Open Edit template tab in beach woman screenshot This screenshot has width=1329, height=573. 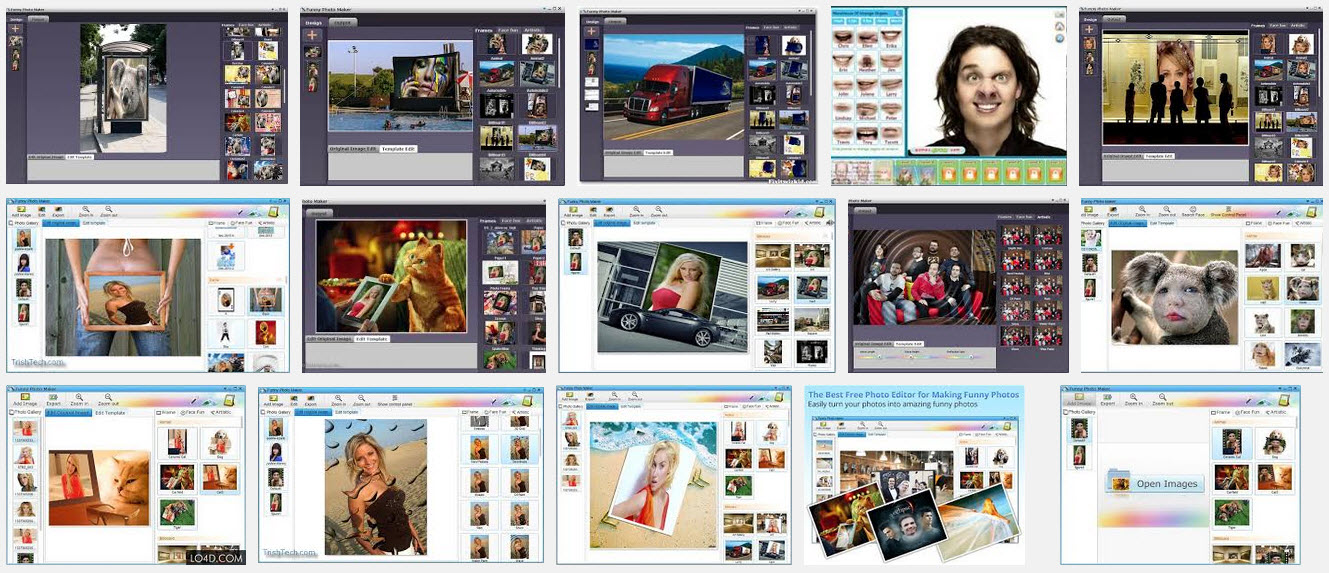[x=346, y=412]
